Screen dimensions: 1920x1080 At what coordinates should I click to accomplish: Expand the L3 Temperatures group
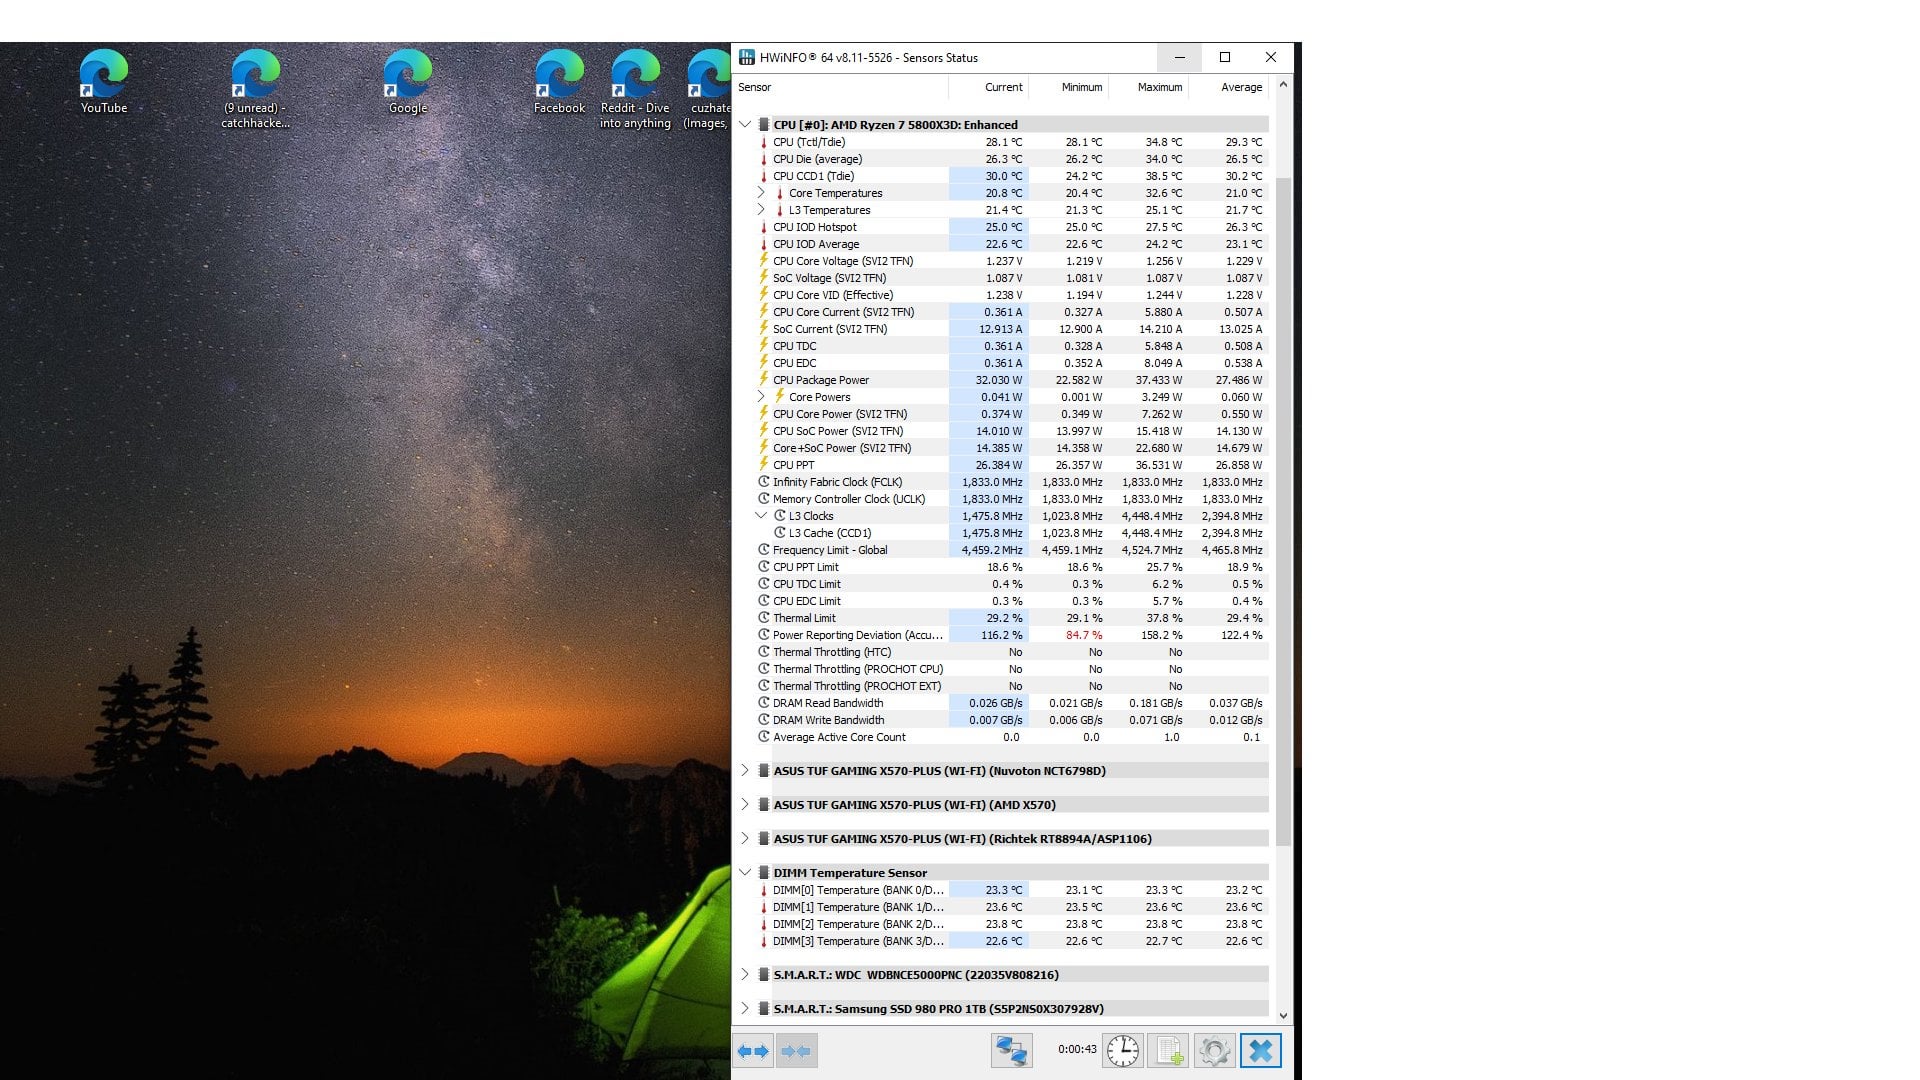[761, 210]
